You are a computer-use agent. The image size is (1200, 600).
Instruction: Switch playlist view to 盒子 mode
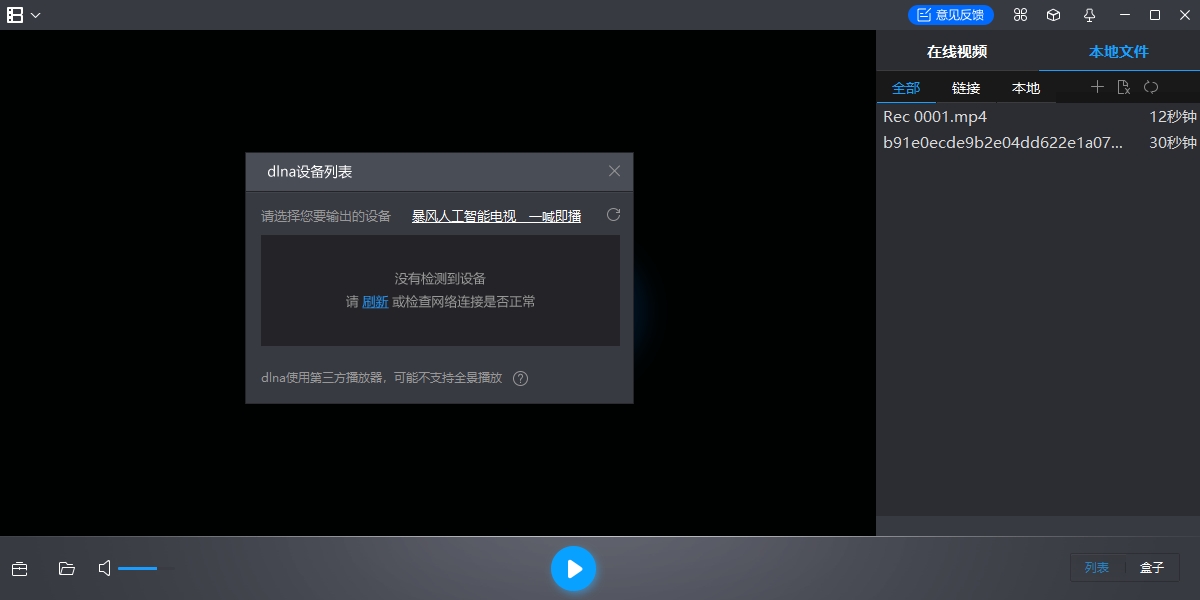(1152, 567)
